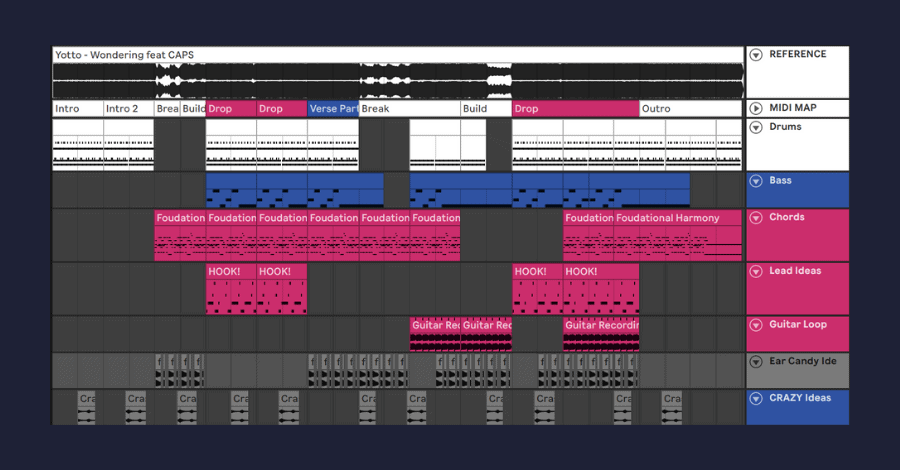
Task: Select the Guitar Loop track title
Action: click(798, 324)
